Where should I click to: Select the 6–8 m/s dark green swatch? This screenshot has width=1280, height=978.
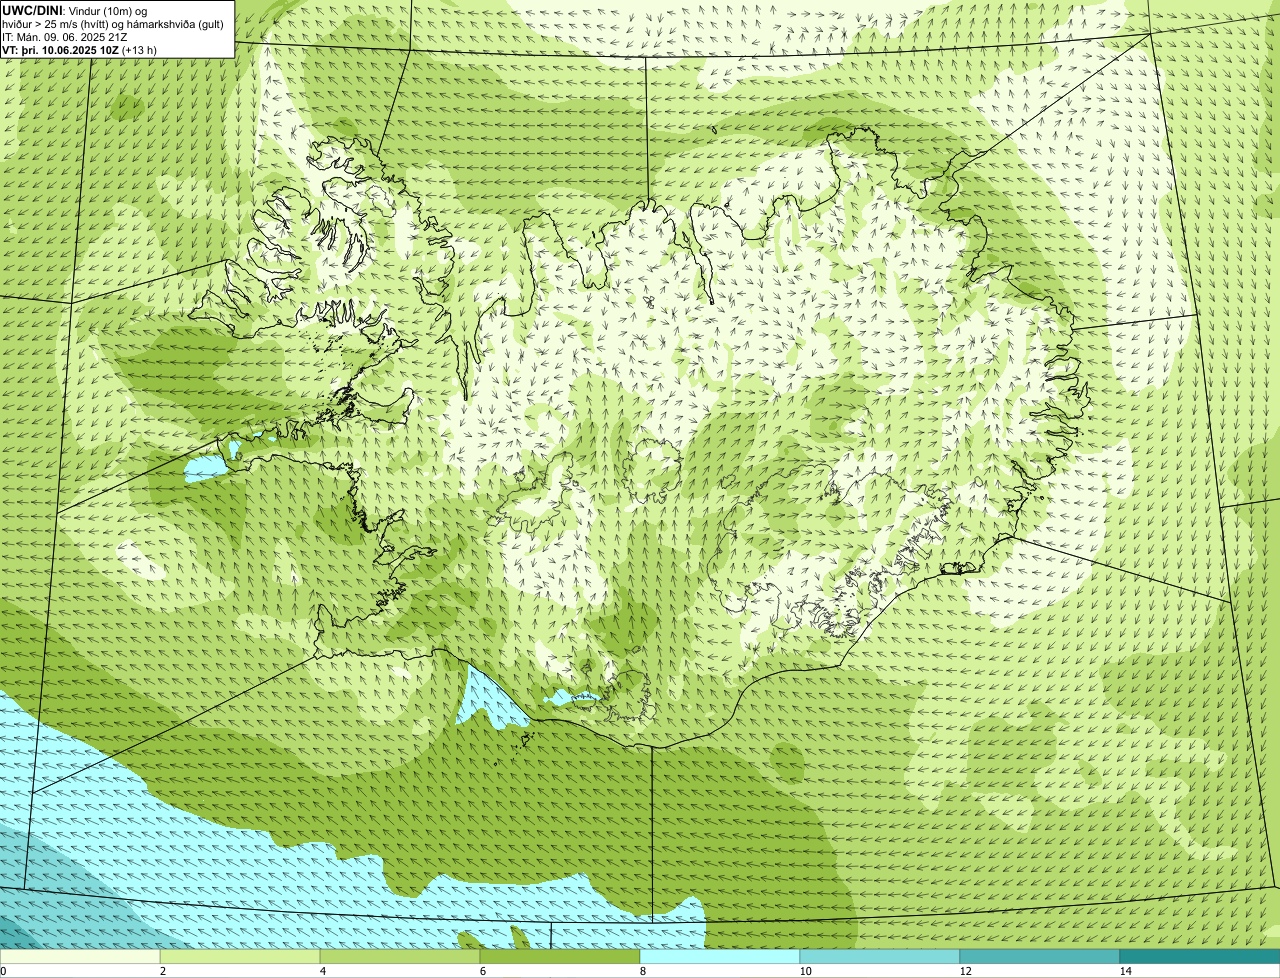point(560,956)
